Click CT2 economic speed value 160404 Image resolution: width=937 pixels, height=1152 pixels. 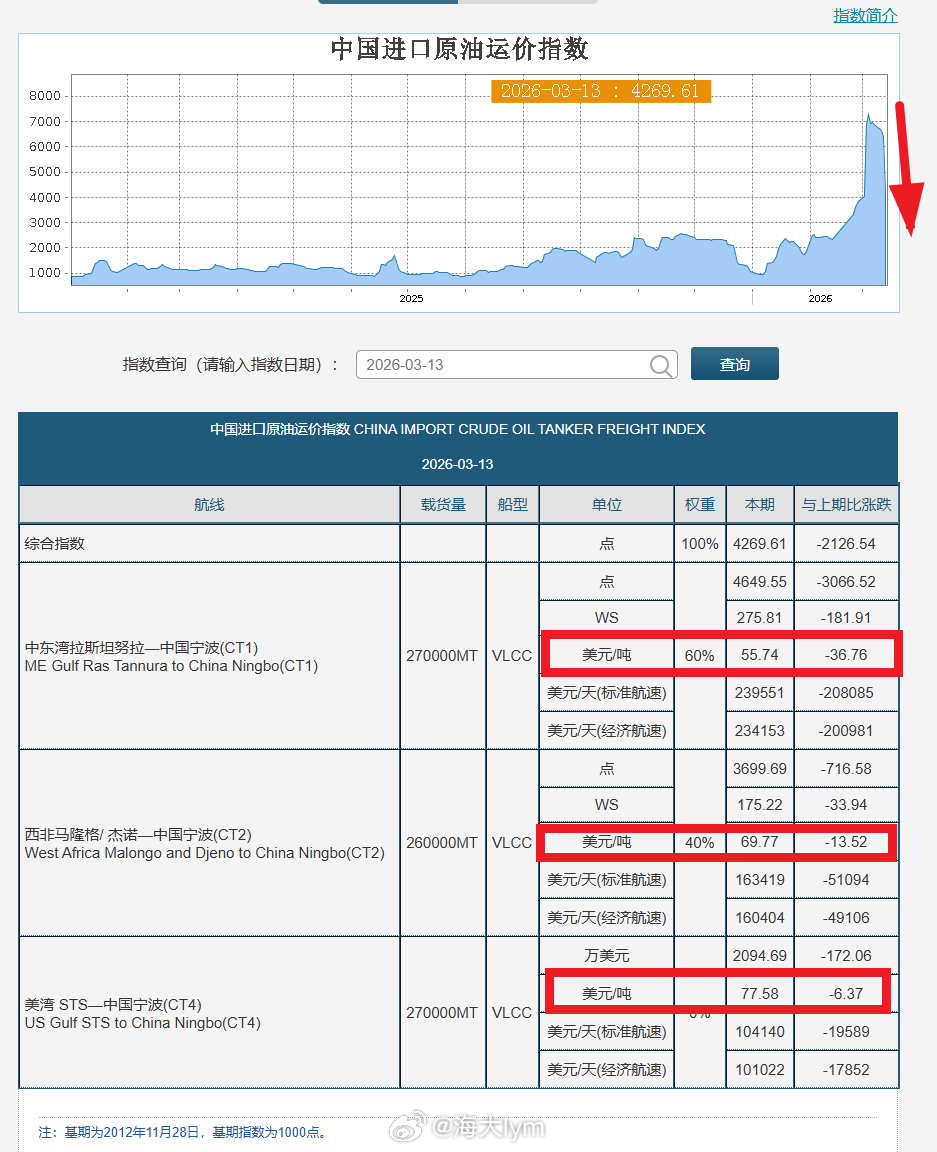pos(759,918)
